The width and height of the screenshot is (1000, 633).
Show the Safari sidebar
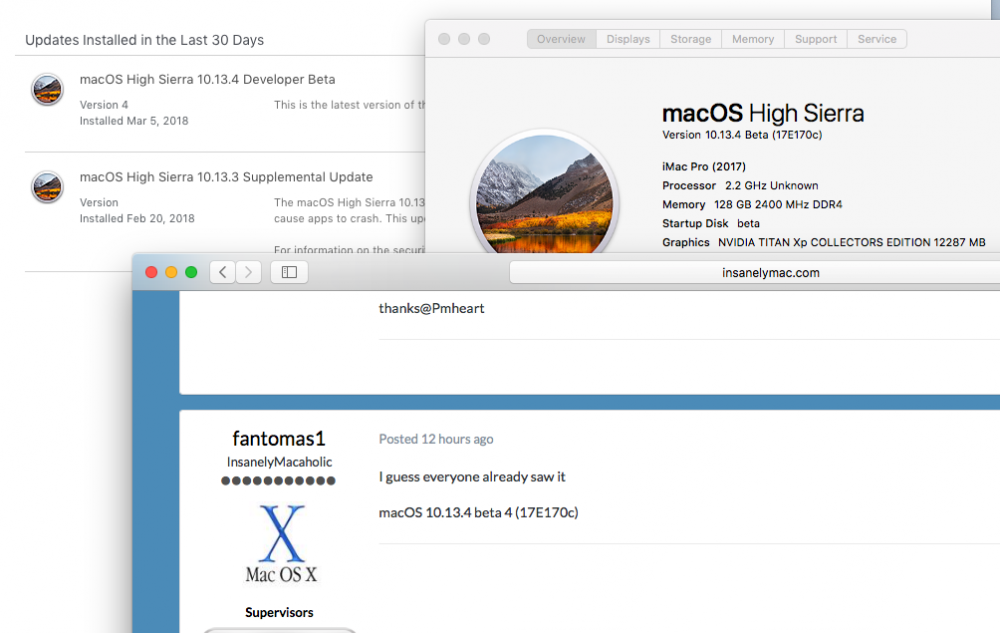(289, 272)
